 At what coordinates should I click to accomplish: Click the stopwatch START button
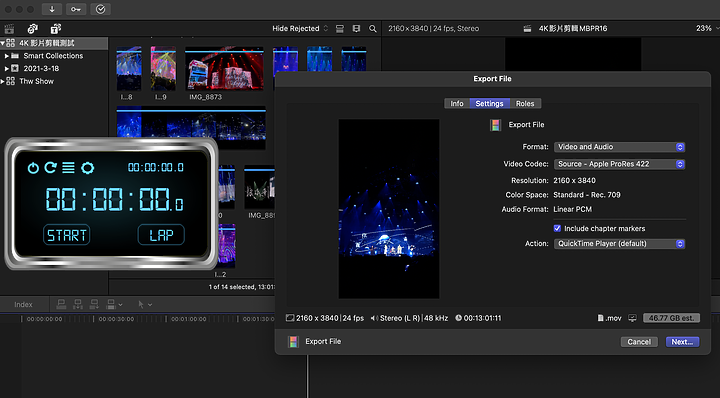click(x=67, y=235)
